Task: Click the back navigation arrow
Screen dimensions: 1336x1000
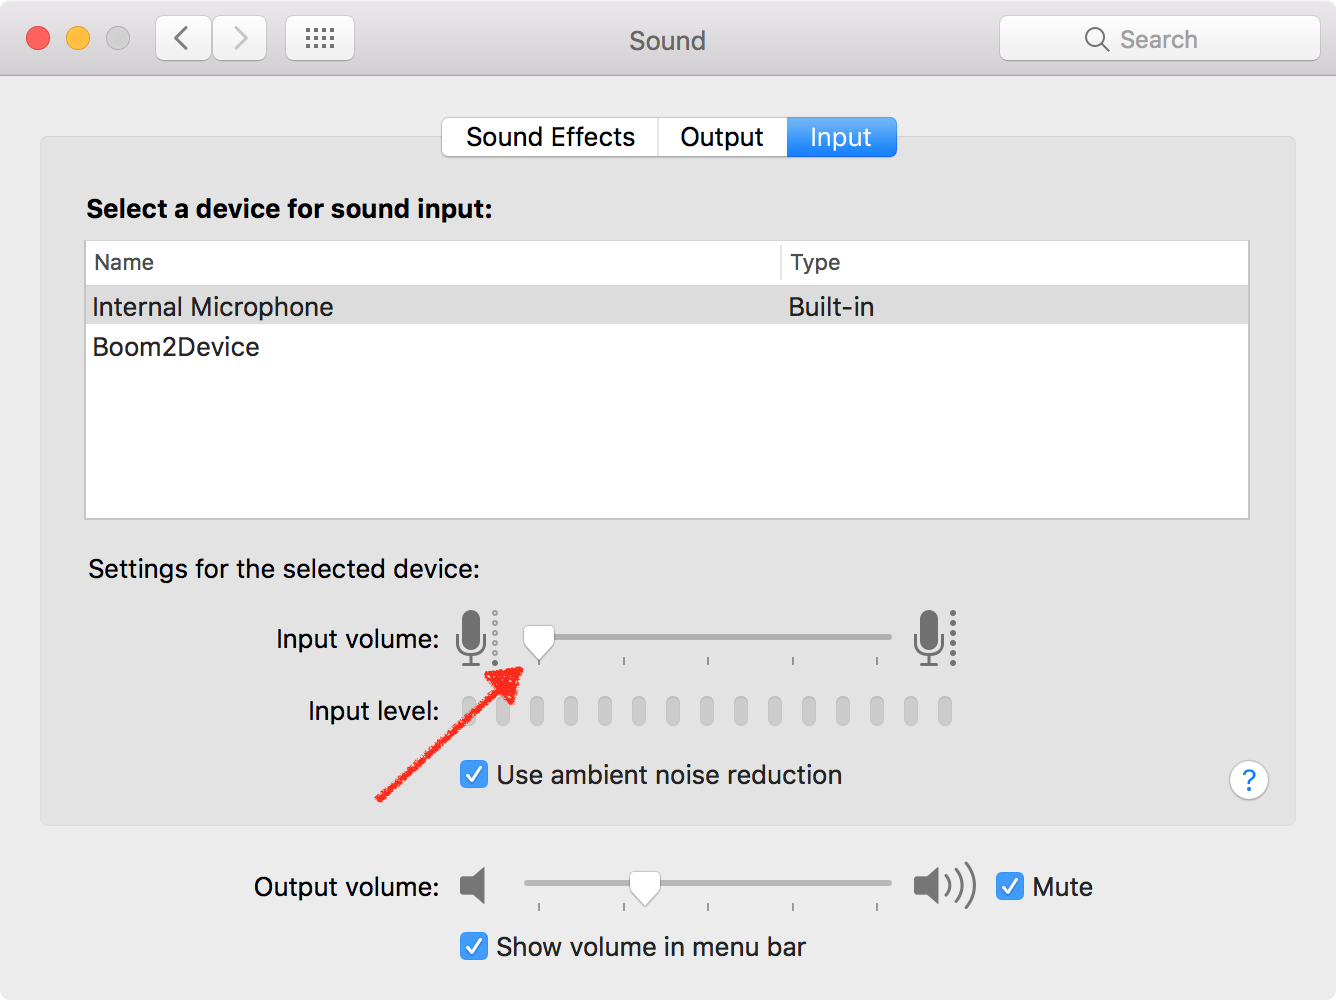Action: pos(182,37)
